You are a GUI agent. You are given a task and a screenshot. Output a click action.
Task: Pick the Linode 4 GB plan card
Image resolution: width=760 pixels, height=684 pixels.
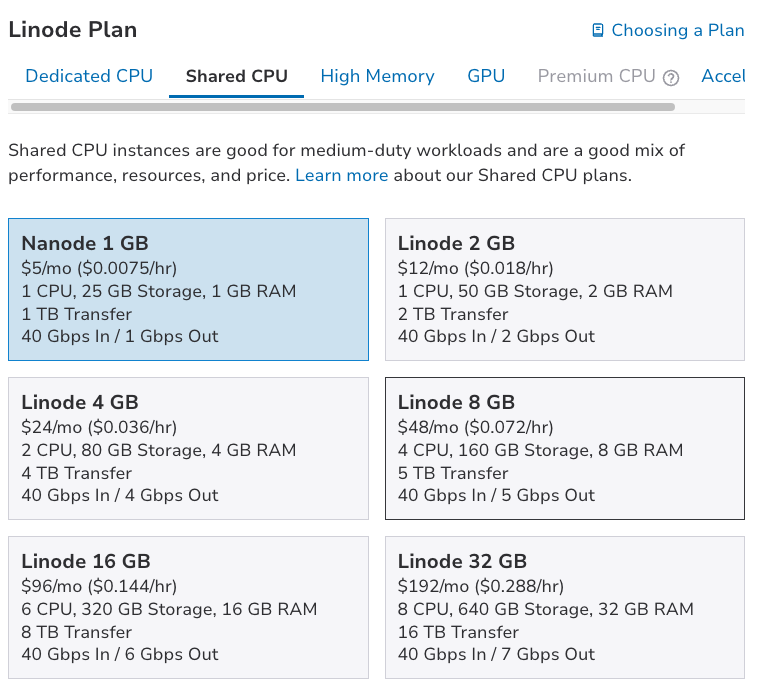[x=189, y=448]
